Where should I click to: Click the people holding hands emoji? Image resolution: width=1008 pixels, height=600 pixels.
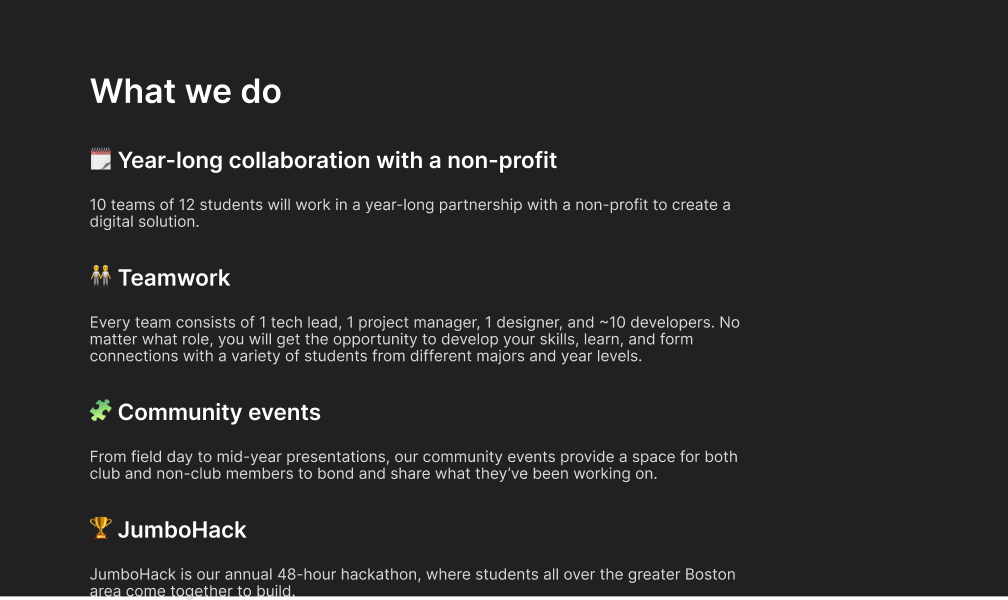click(x=101, y=277)
